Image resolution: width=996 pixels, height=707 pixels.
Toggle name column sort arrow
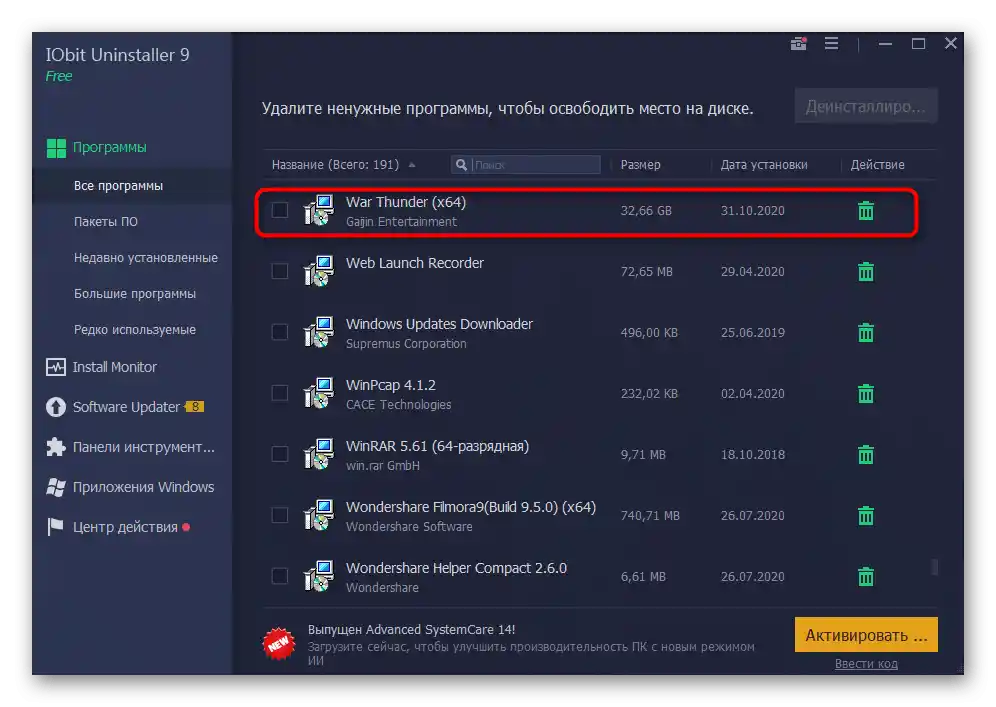pos(412,165)
